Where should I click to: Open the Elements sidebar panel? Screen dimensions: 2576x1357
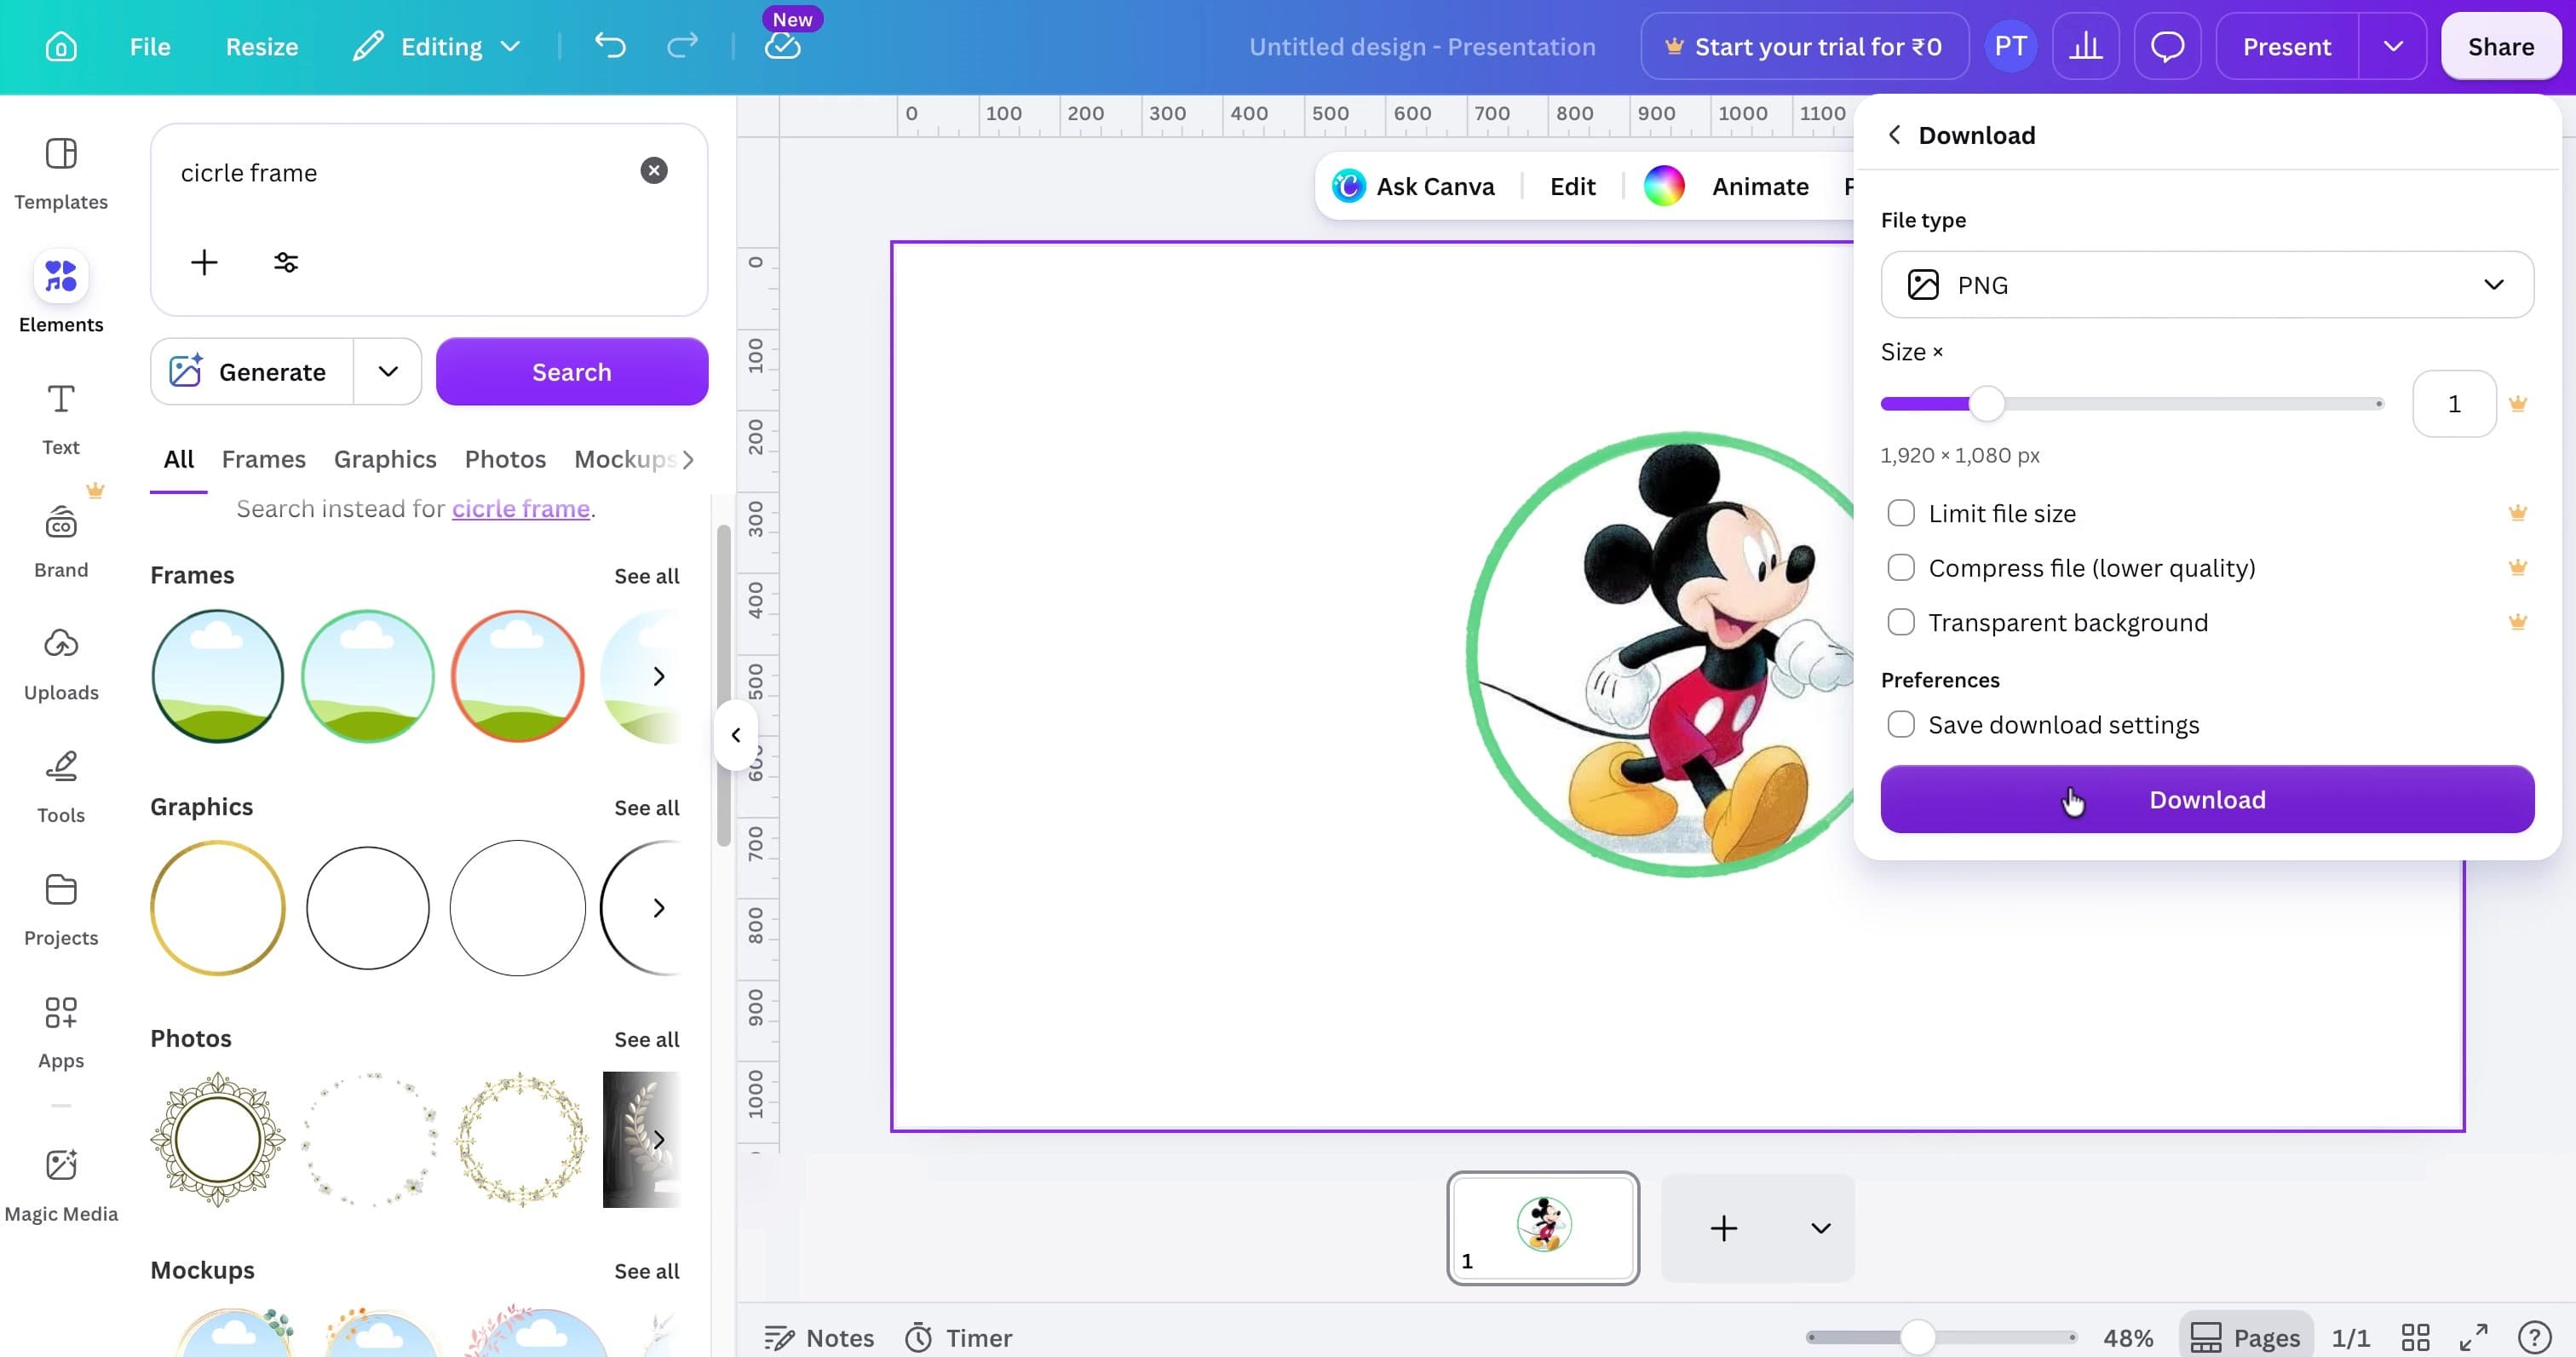click(61, 294)
